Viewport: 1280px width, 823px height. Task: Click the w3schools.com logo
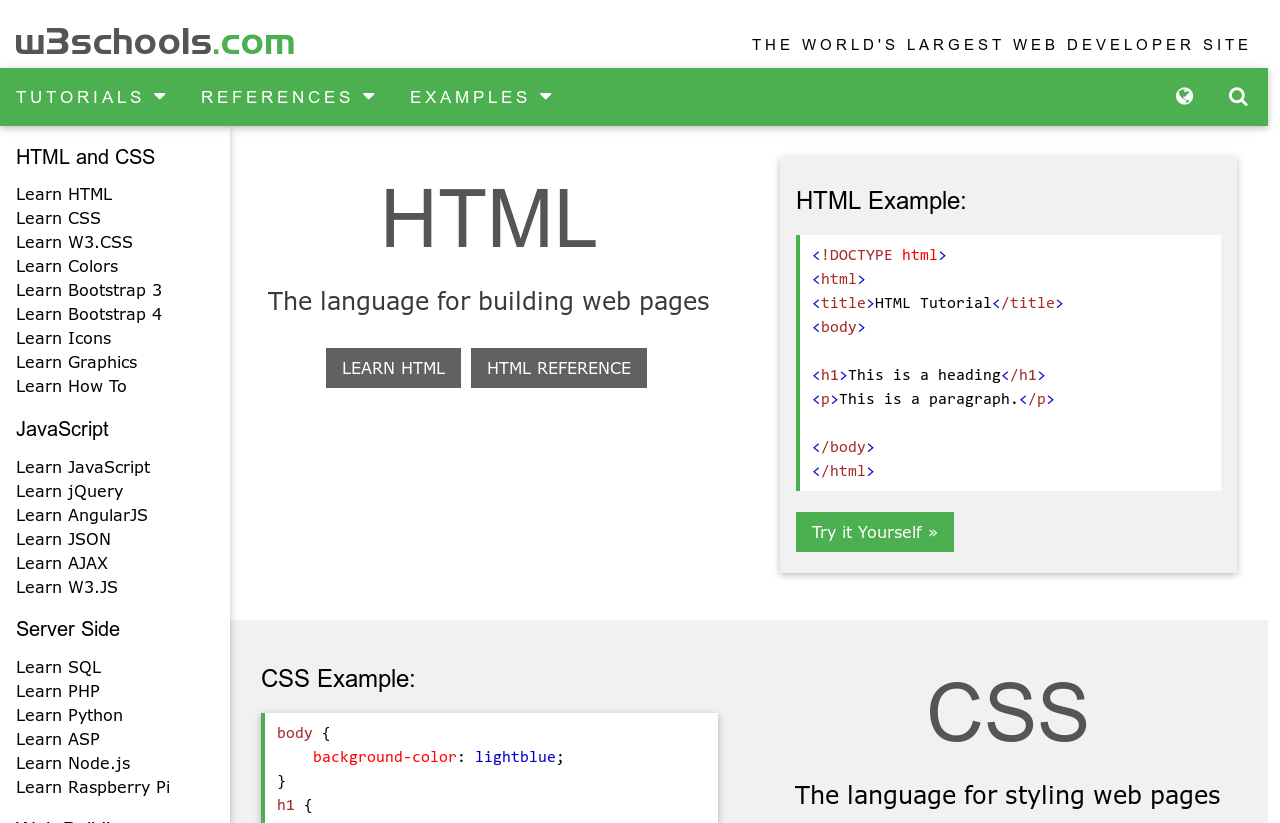coord(155,42)
